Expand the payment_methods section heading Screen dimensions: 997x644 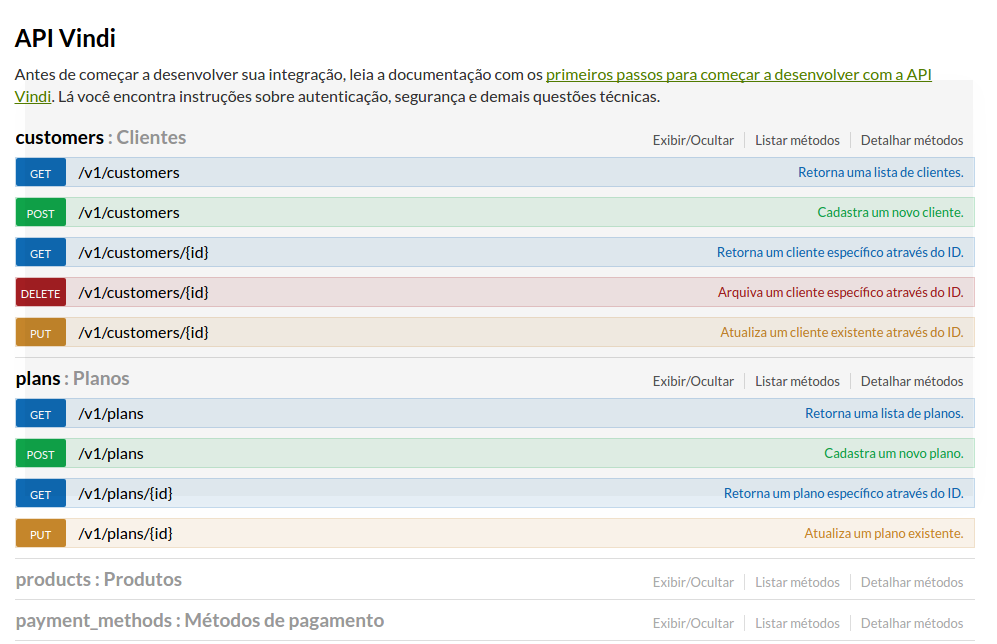tap(200, 621)
